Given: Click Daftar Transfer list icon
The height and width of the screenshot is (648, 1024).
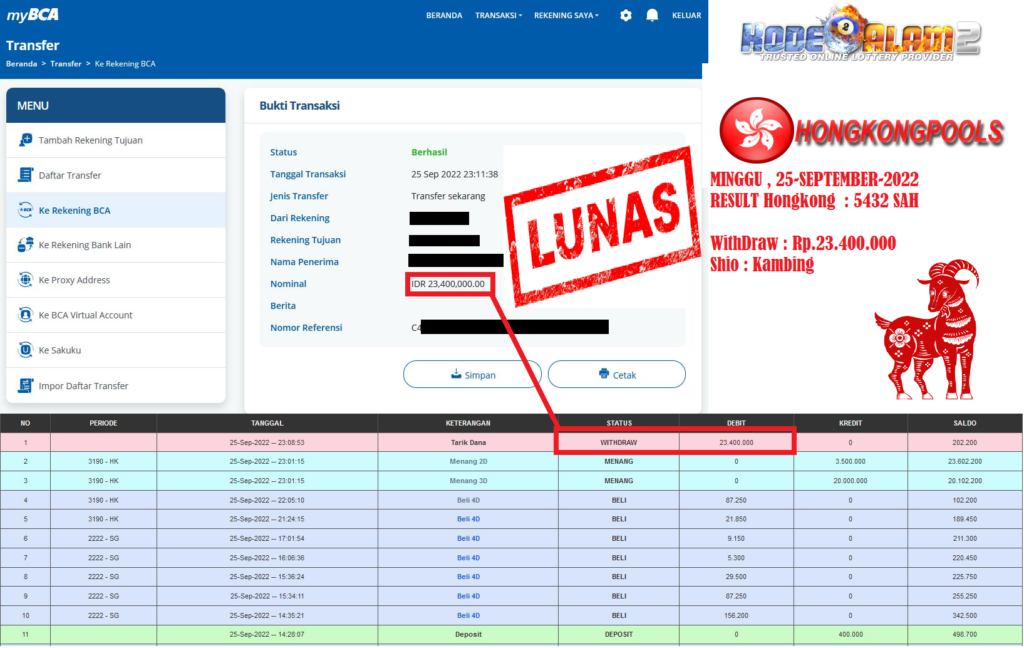Looking at the screenshot, I should coord(25,175).
